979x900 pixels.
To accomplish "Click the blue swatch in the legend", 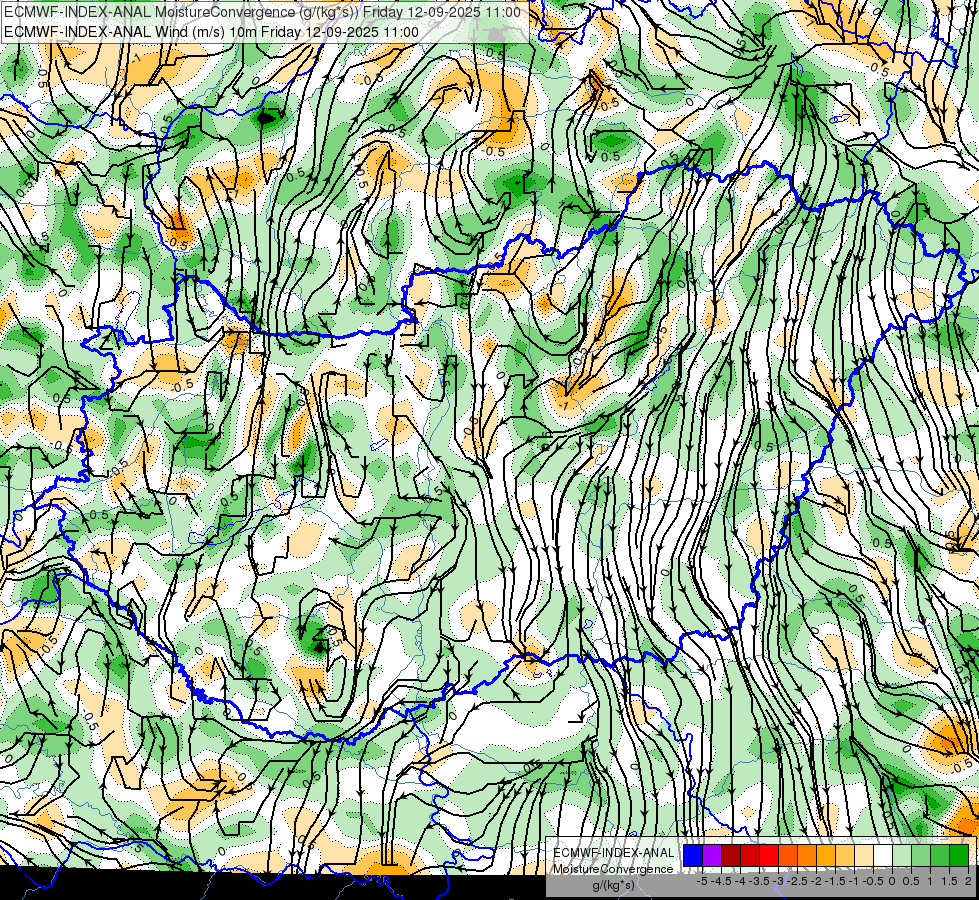I will (693, 855).
